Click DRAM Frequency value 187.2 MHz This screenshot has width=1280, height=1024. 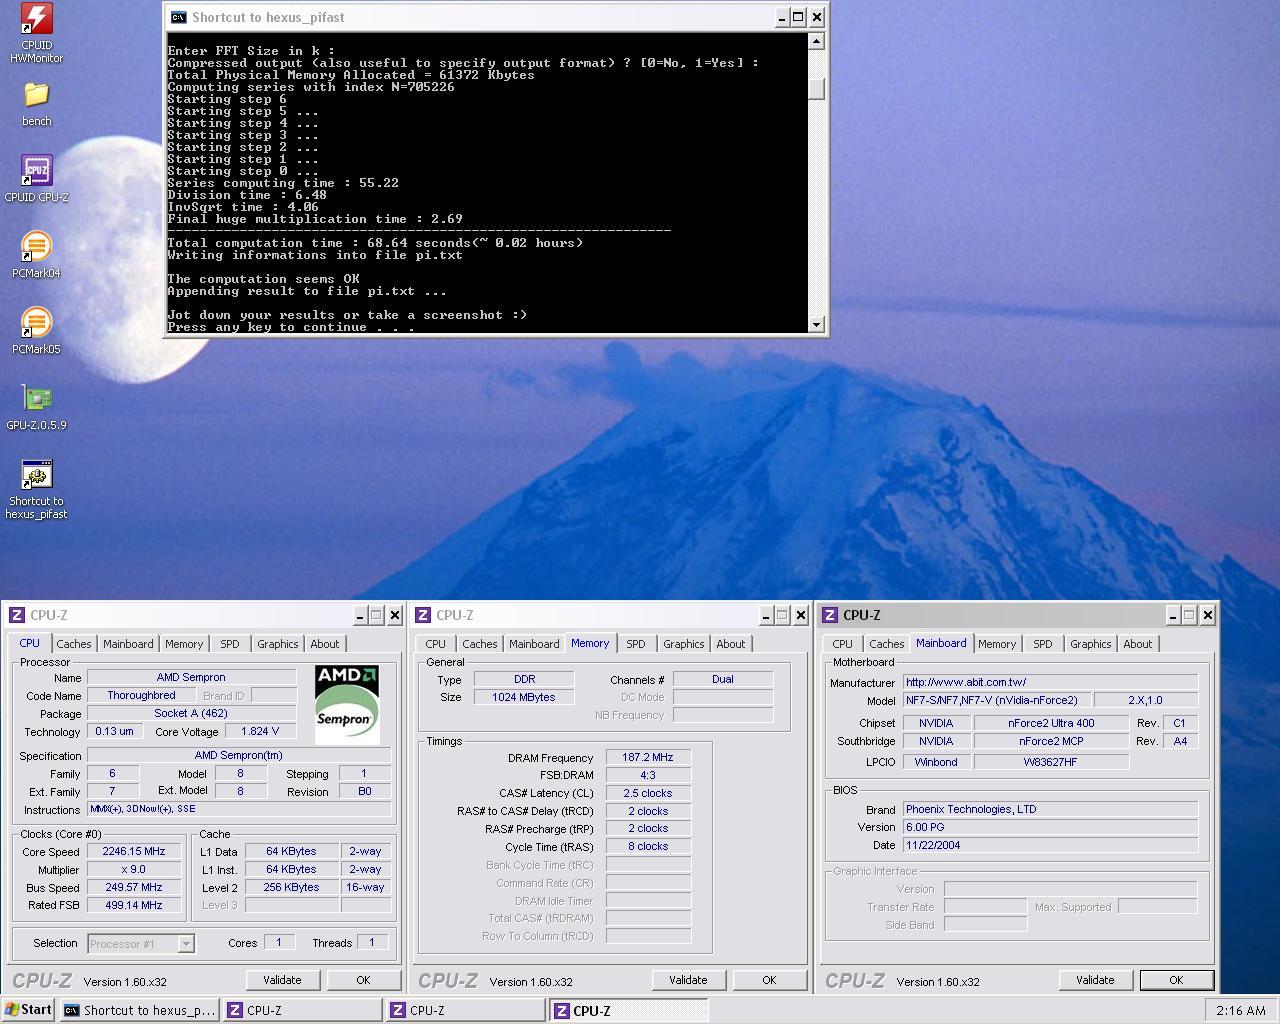(x=647, y=757)
